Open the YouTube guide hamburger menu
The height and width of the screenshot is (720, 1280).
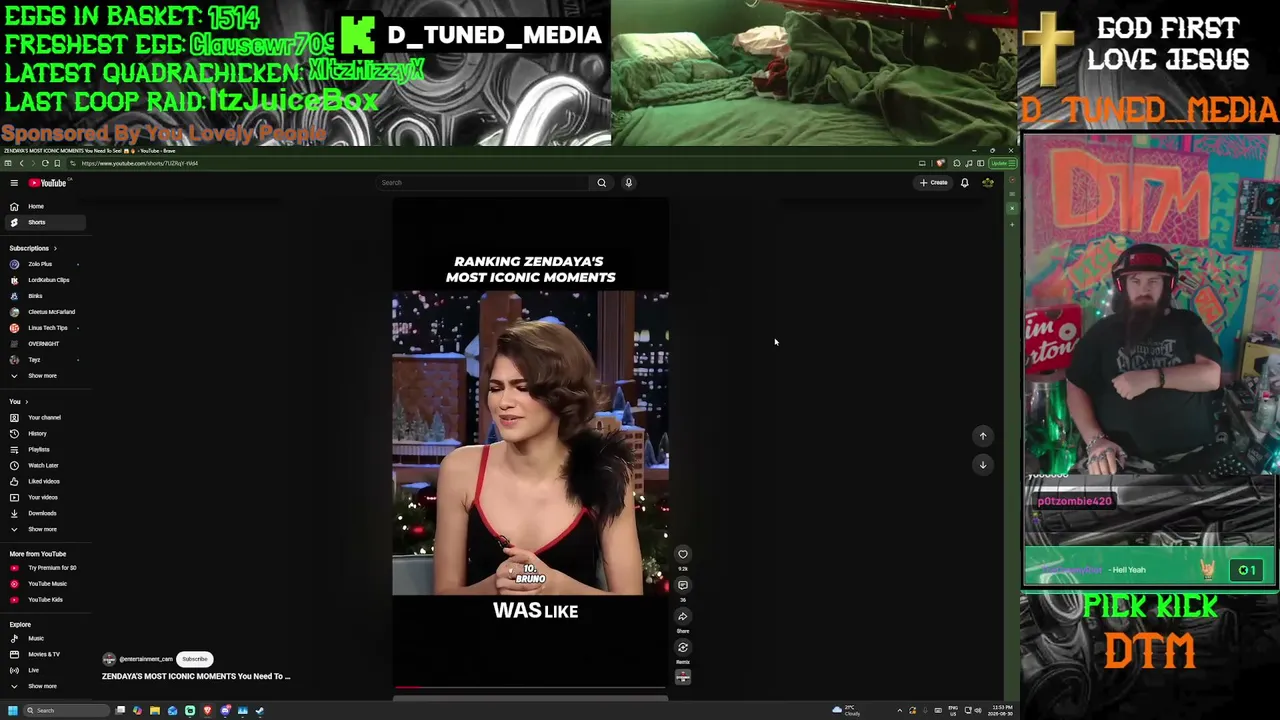(14, 183)
